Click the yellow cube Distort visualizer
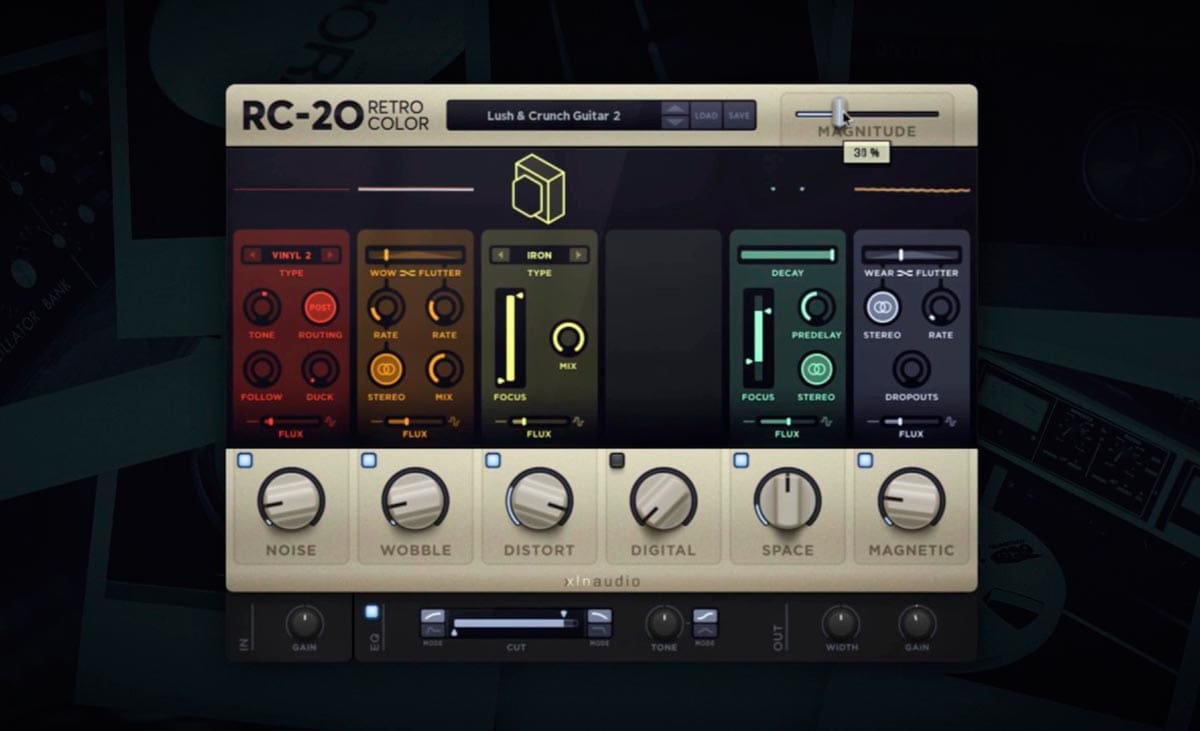This screenshot has width=1200, height=731. pos(539,187)
